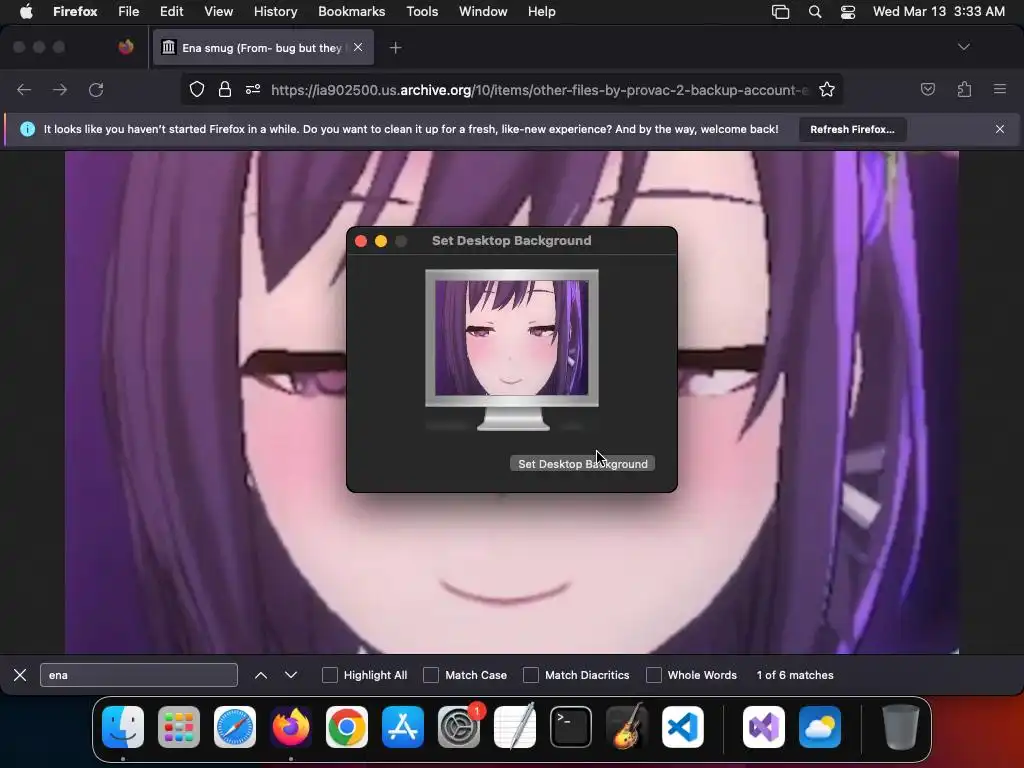Open Terminal from the Dock
Image resolution: width=1024 pixels, height=768 pixels.
[x=571, y=727]
